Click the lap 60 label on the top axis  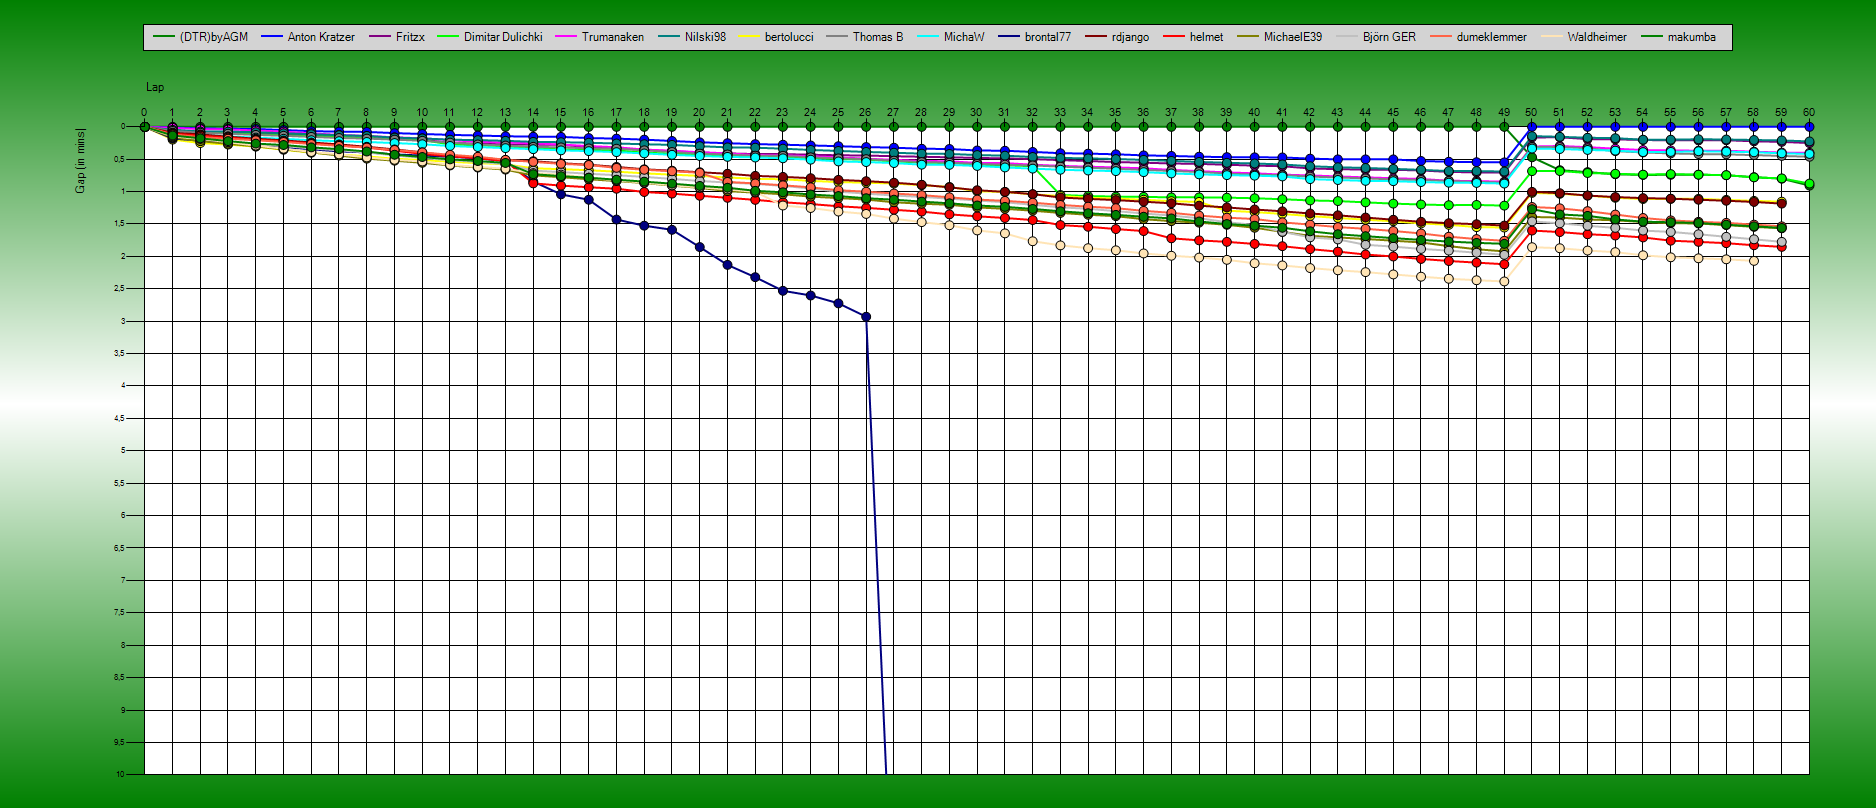[1809, 113]
